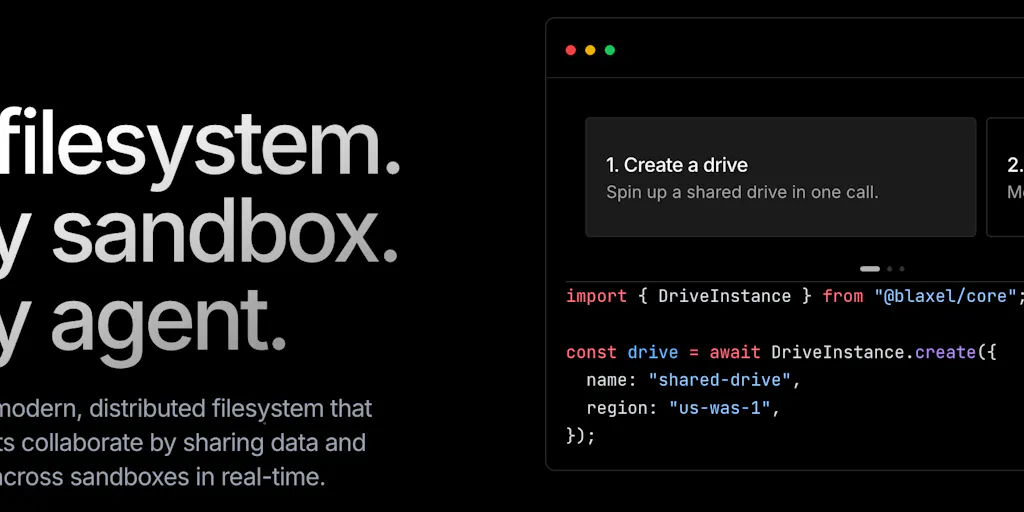1024x512 pixels.
Task: Click the "import" keyword in code
Action: [596, 296]
